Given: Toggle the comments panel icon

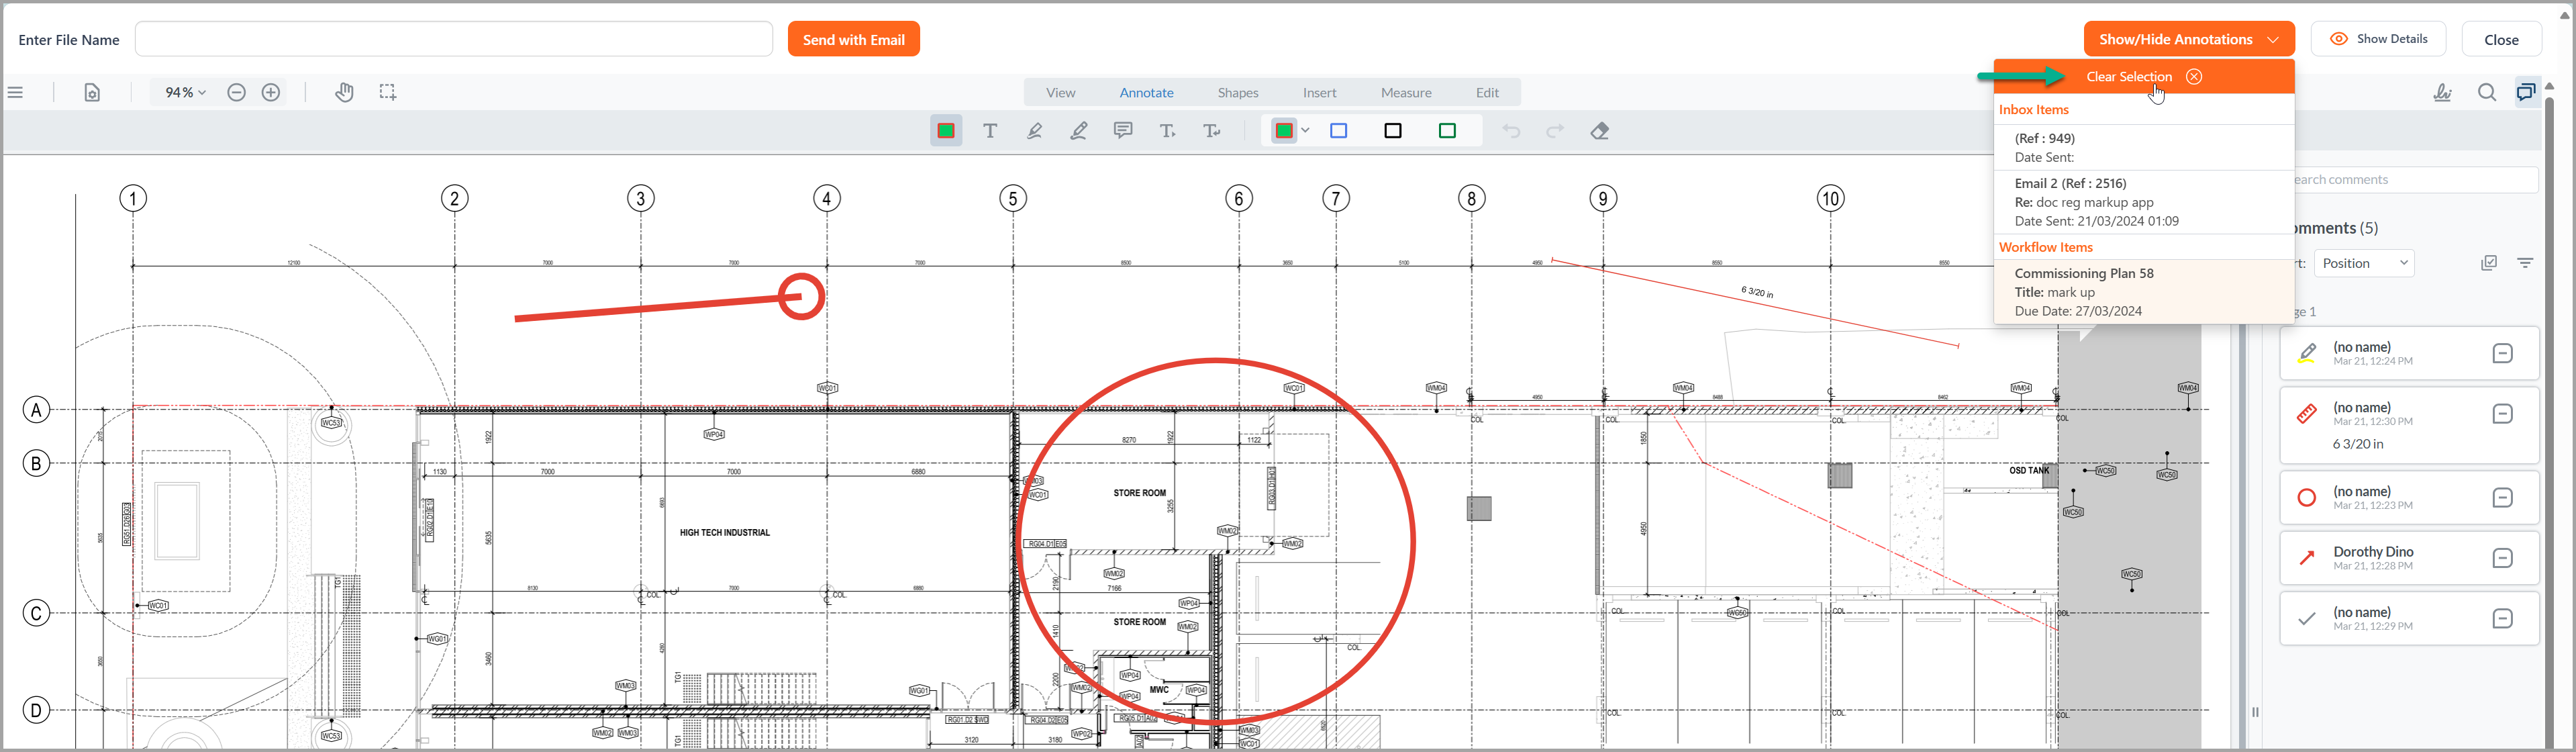Looking at the screenshot, I should 2526,92.
